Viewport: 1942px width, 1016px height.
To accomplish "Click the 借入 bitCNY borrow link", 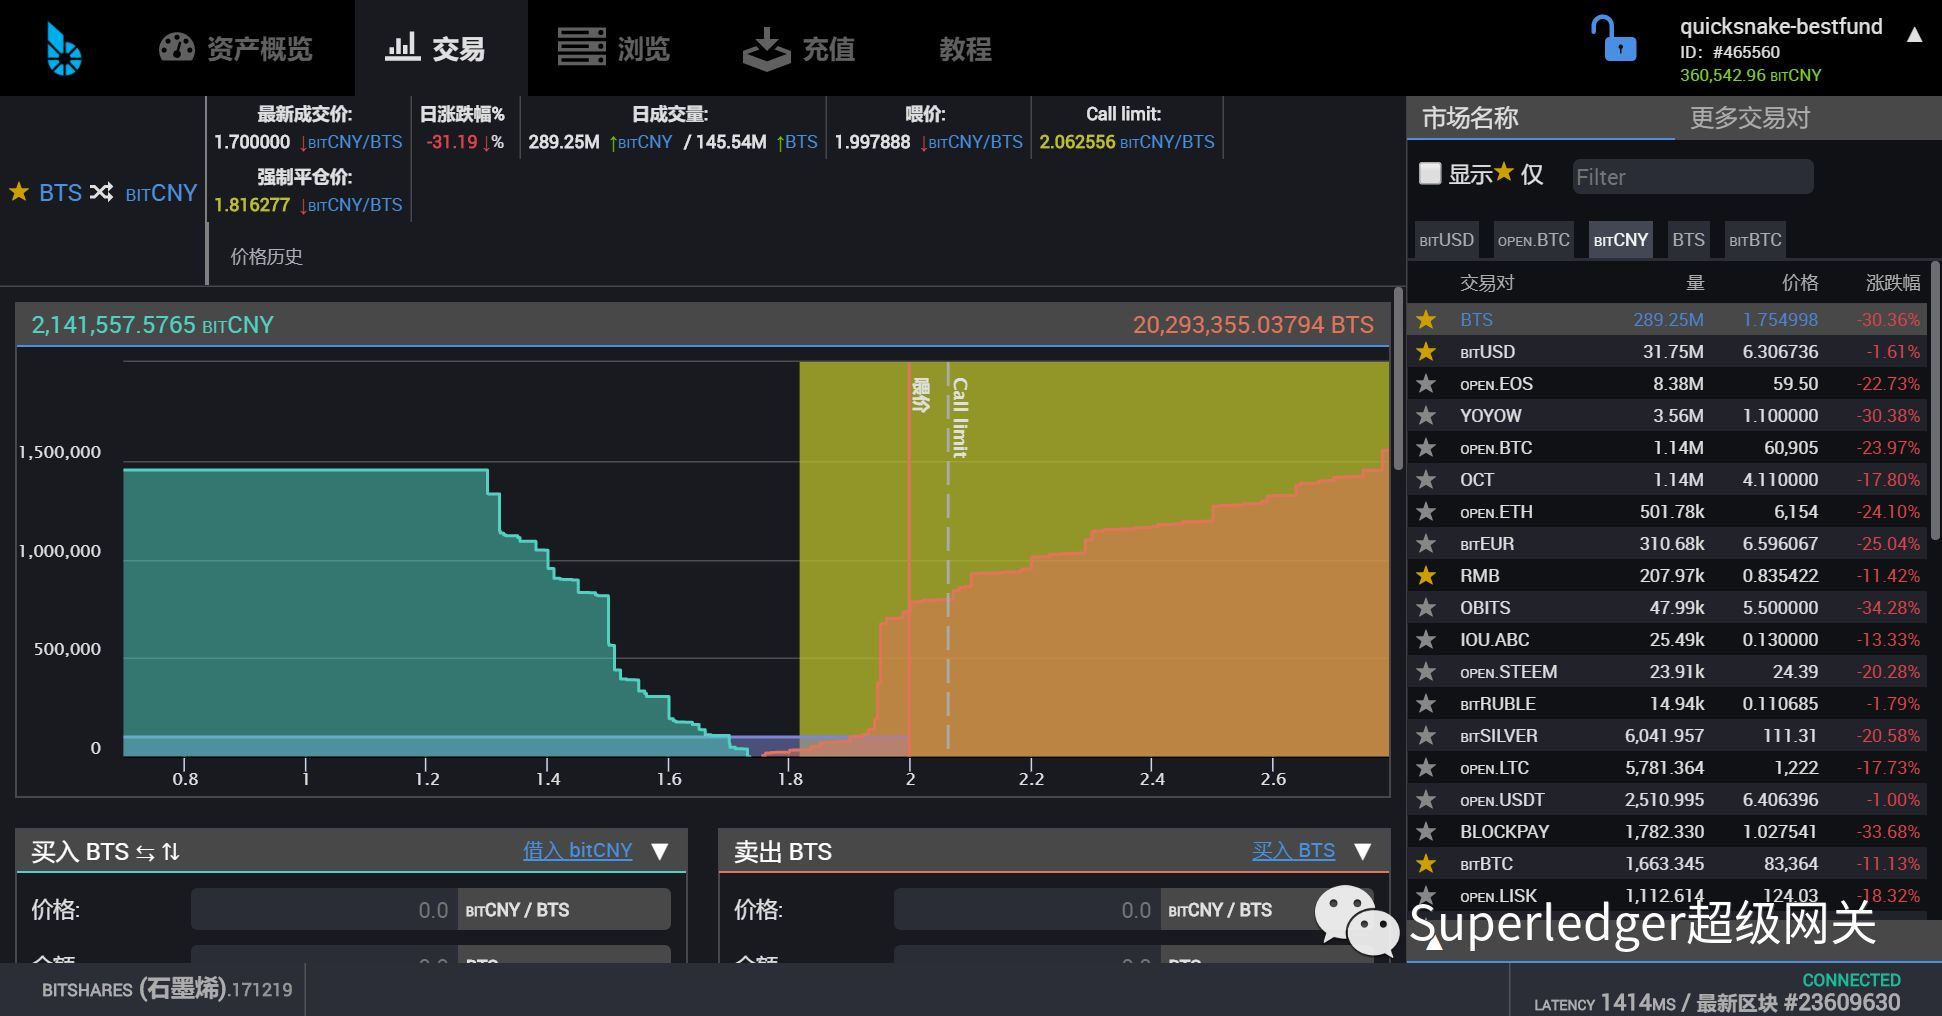I will 577,850.
